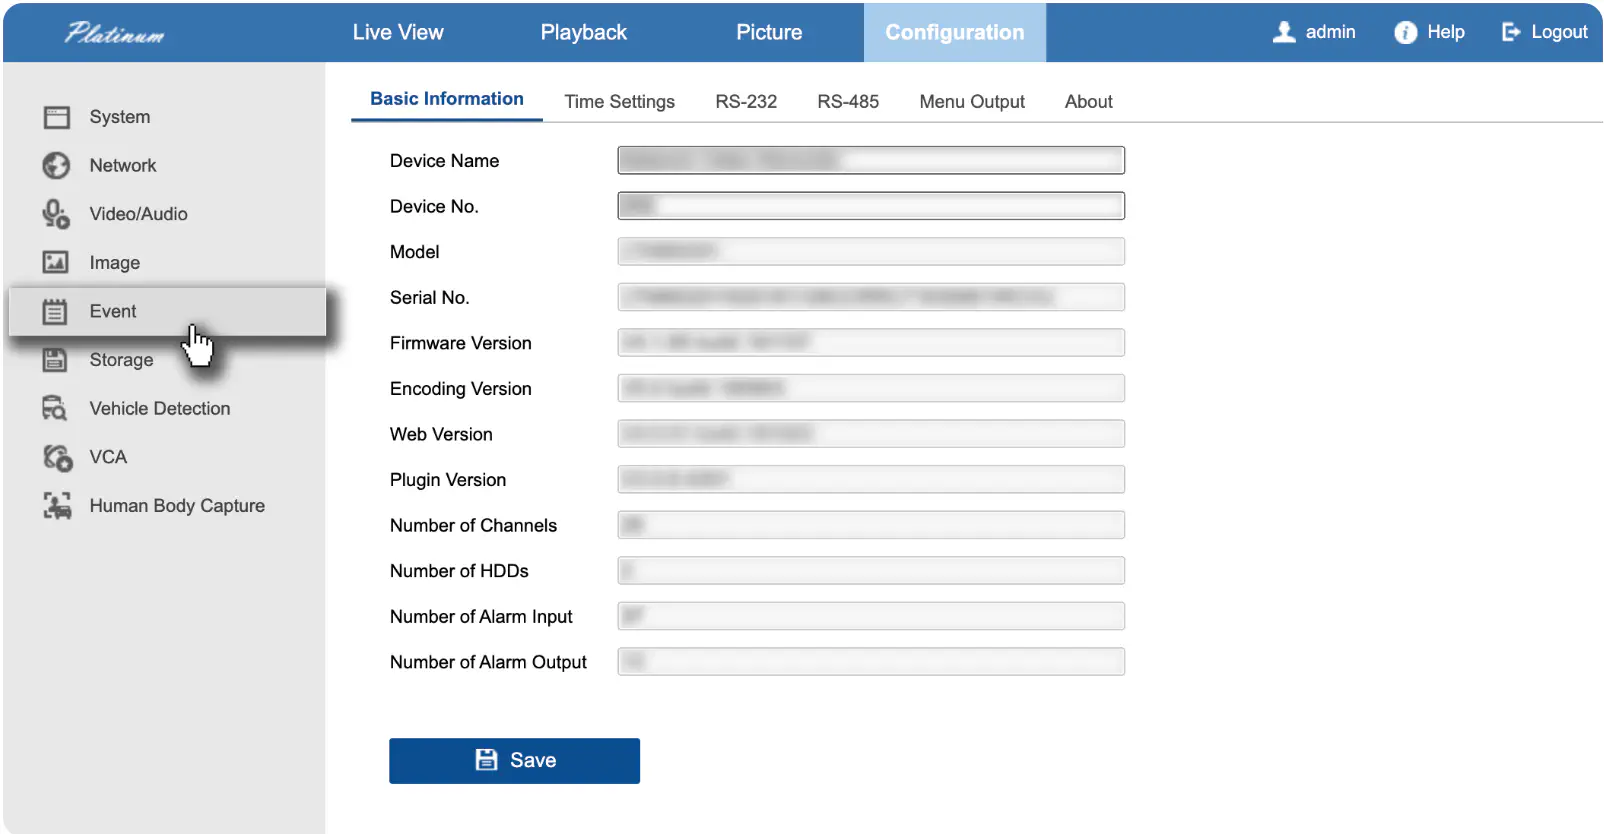
Task: Open the Picture tab
Action: coord(769,32)
